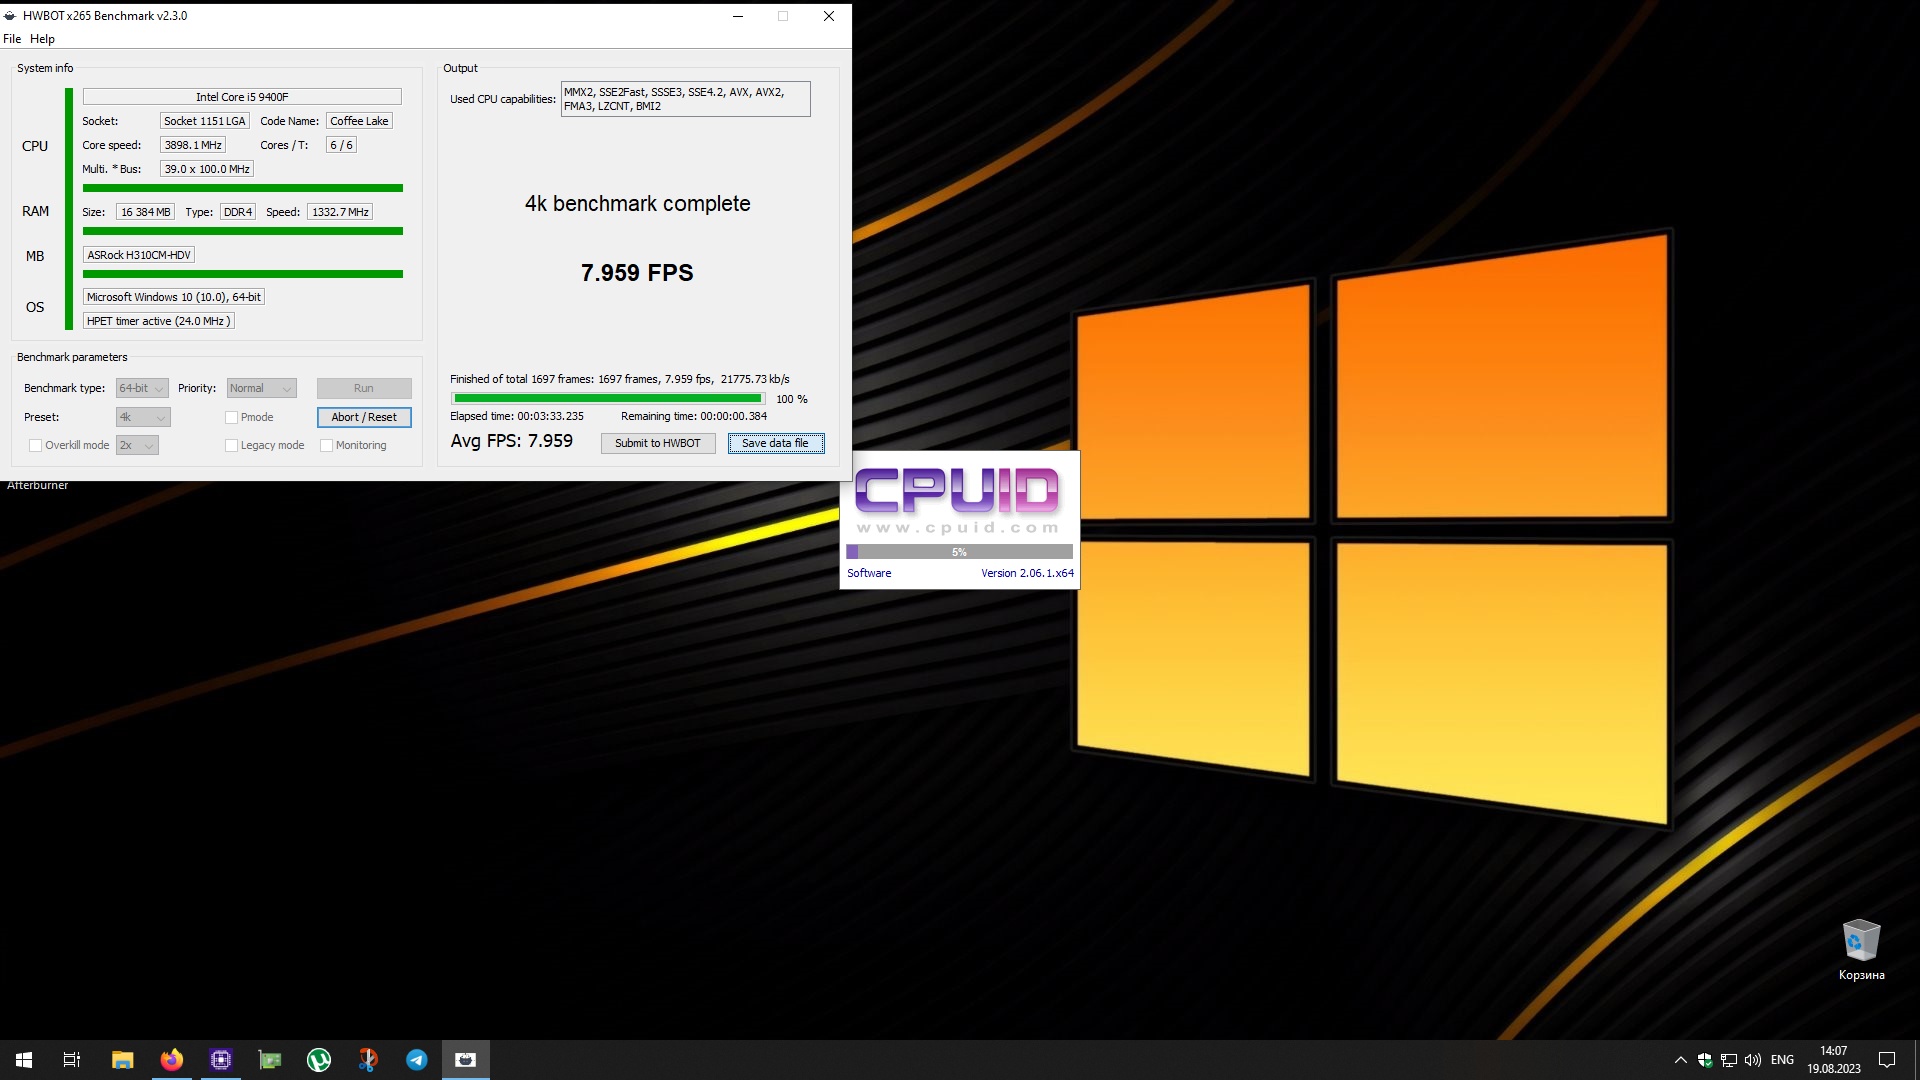This screenshot has width=1920, height=1080.
Task: Click the Afterburner desktop label
Action: (38, 486)
